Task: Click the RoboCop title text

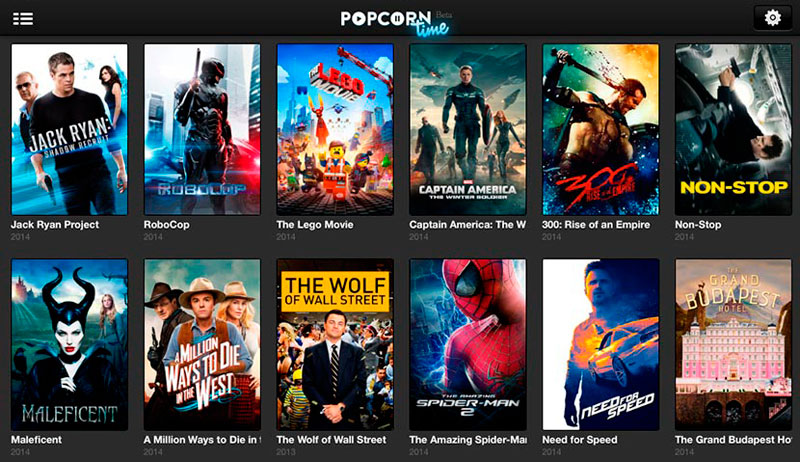Action: tap(166, 225)
